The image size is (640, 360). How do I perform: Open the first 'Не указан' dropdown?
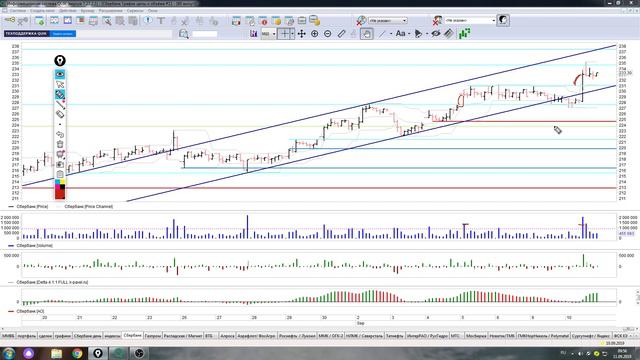[387, 20]
